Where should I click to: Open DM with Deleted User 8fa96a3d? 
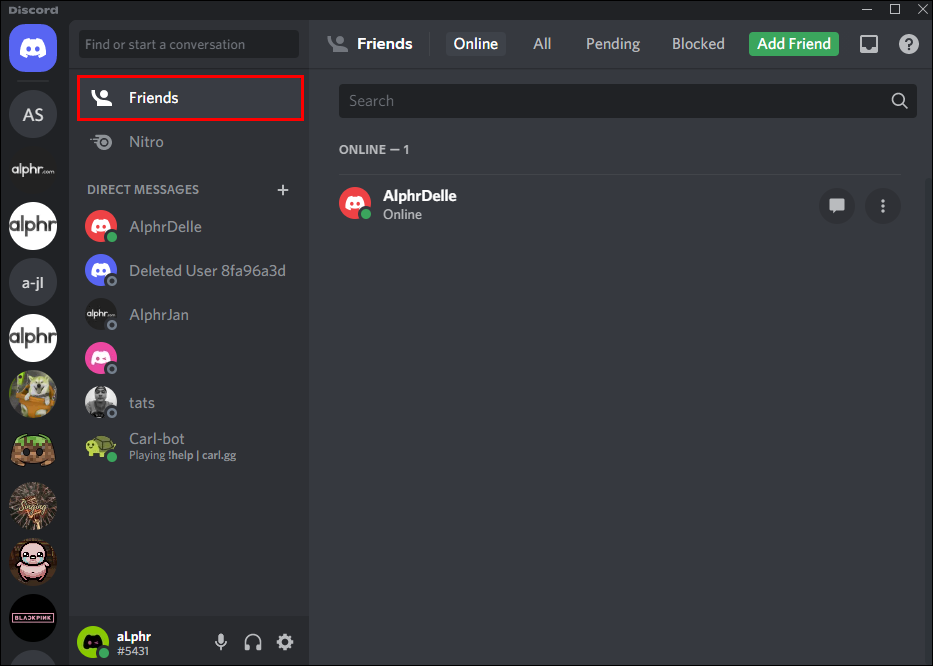190,271
